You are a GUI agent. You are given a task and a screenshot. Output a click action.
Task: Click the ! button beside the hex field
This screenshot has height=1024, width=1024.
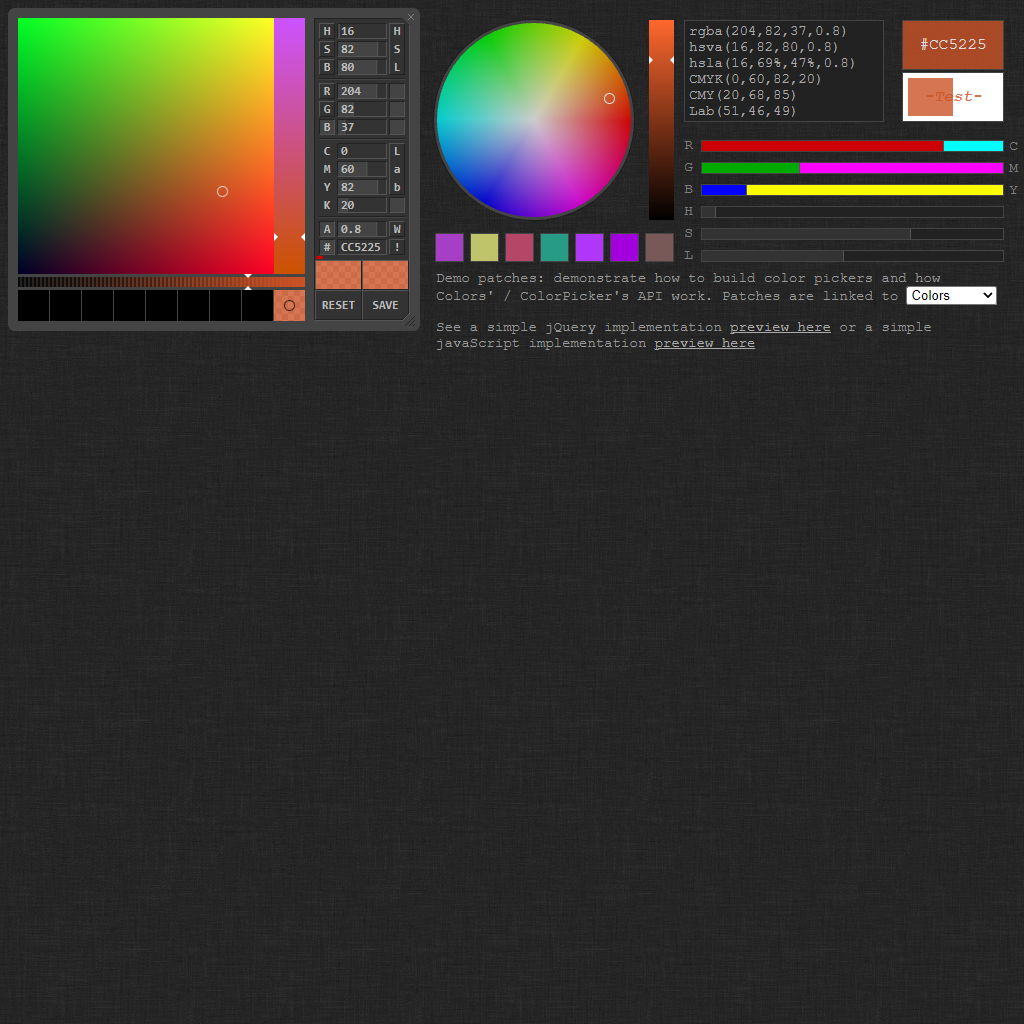coord(396,247)
